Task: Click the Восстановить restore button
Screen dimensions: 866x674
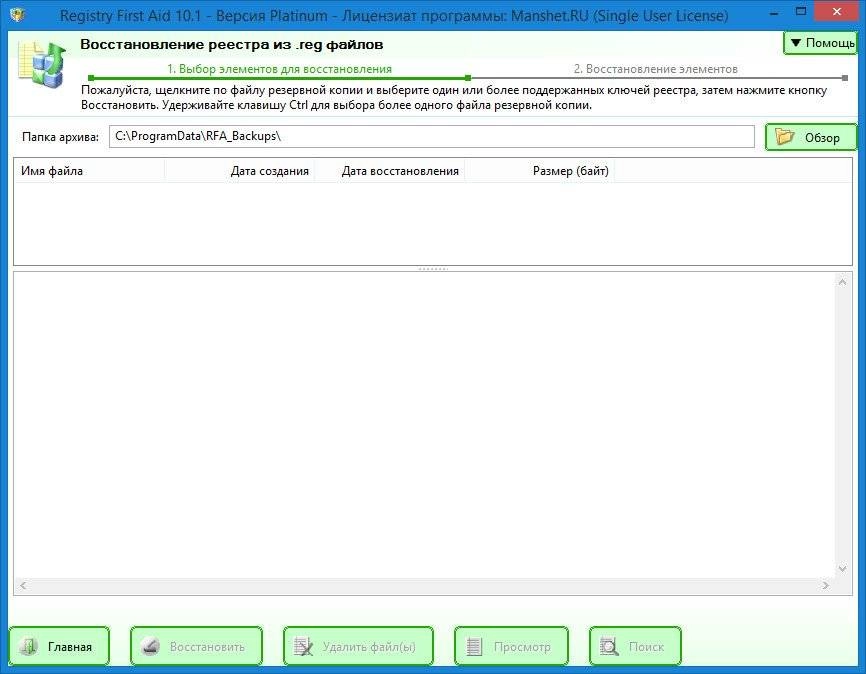Action: (196, 646)
